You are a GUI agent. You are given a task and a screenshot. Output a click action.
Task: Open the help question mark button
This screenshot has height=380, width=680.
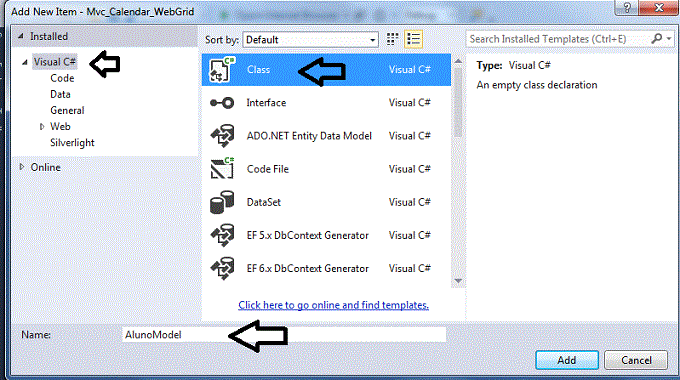point(626,7)
